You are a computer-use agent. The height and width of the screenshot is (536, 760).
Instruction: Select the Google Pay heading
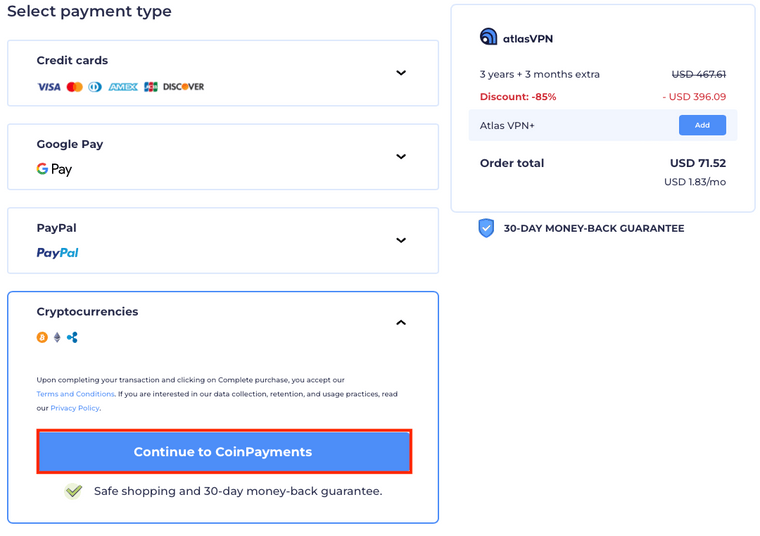[x=70, y=144]
